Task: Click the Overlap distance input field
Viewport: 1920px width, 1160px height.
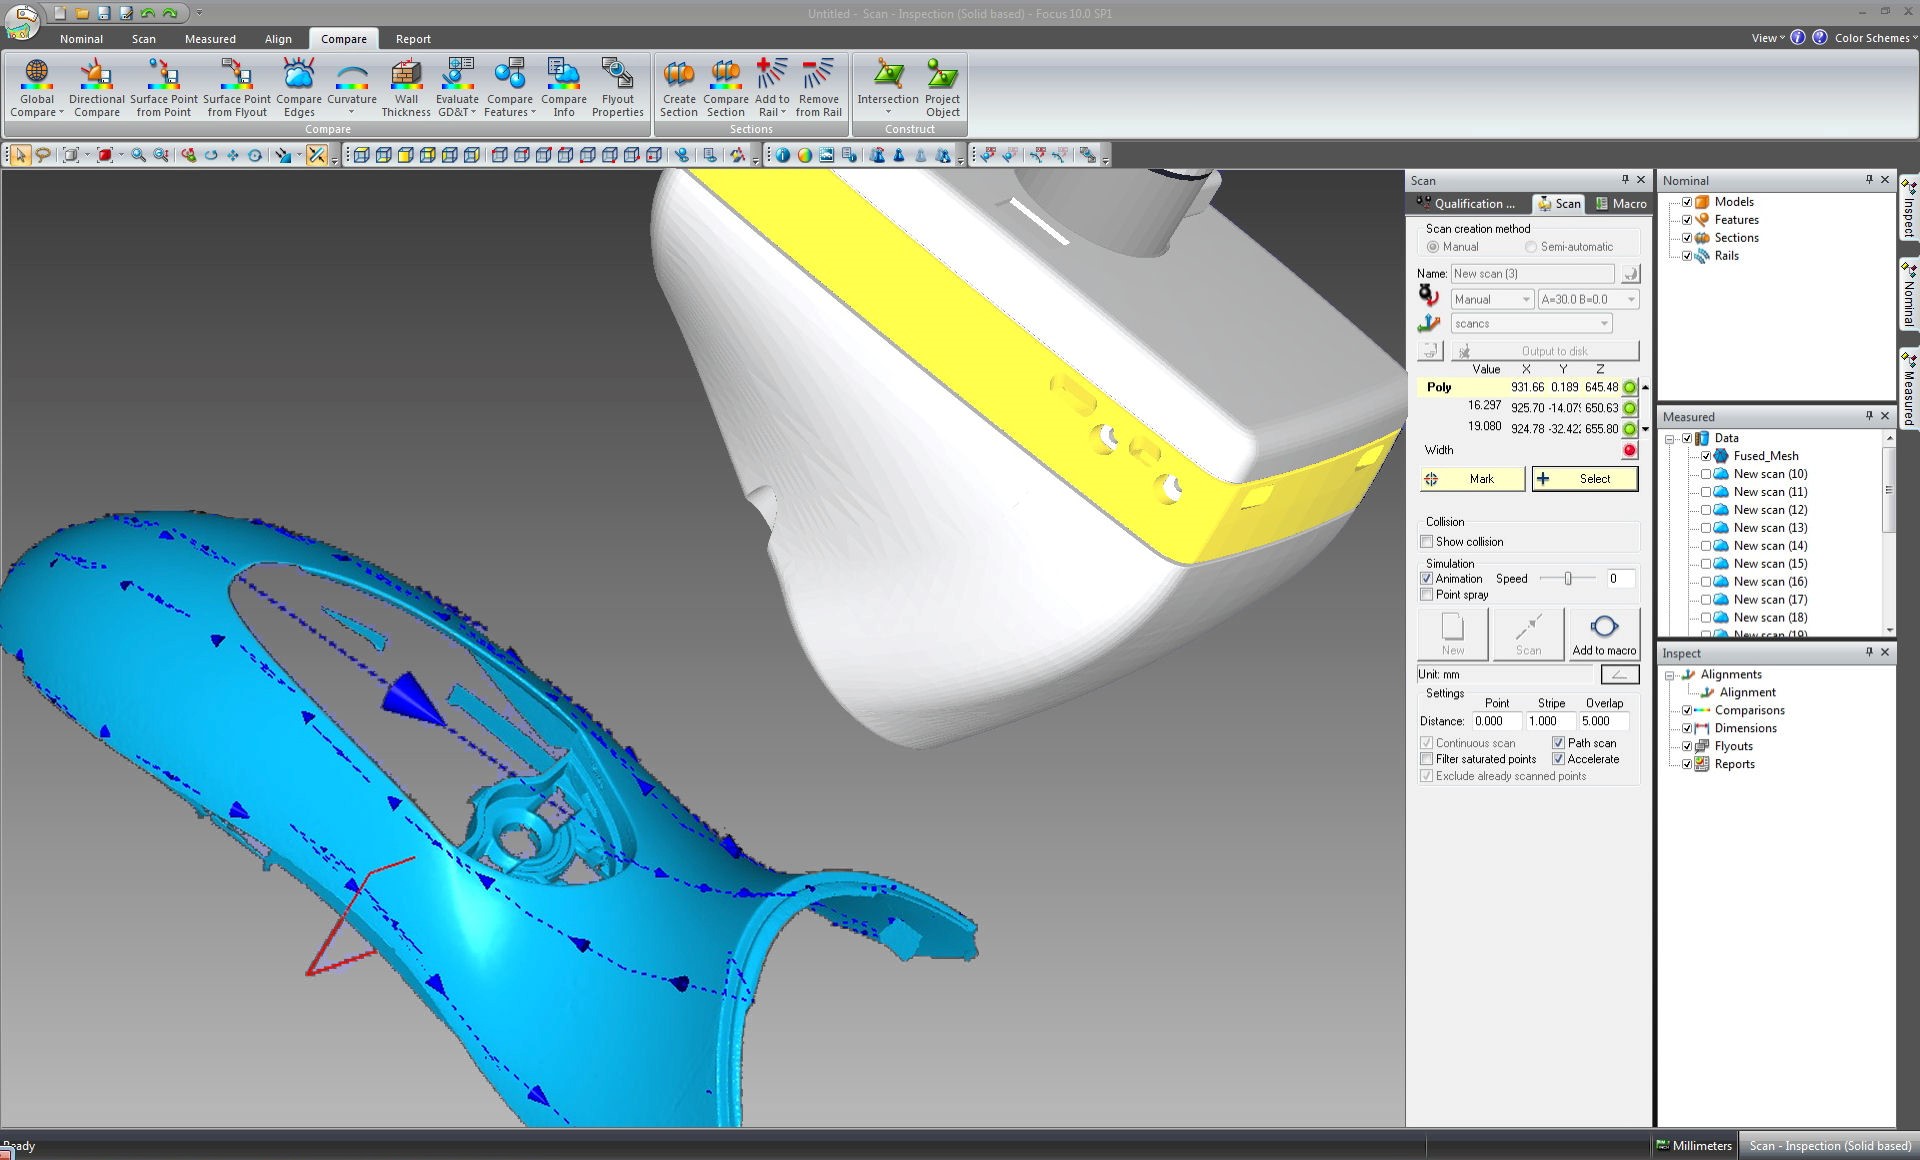Action: 1603,721
